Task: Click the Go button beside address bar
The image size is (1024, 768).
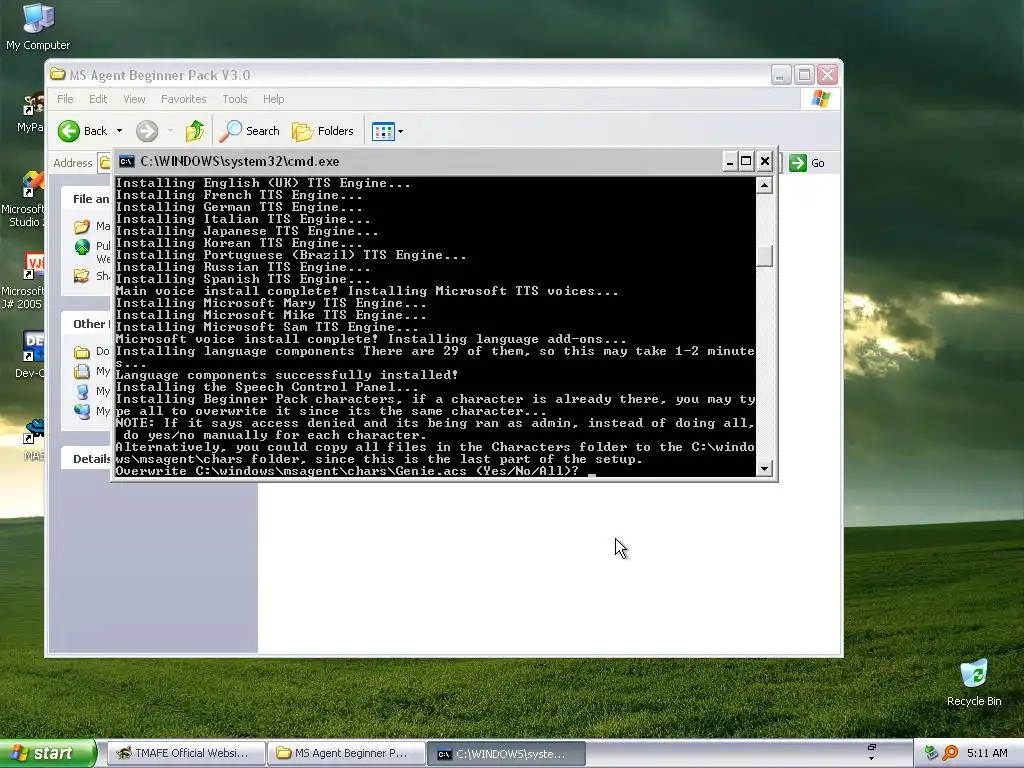Action: 807,163
